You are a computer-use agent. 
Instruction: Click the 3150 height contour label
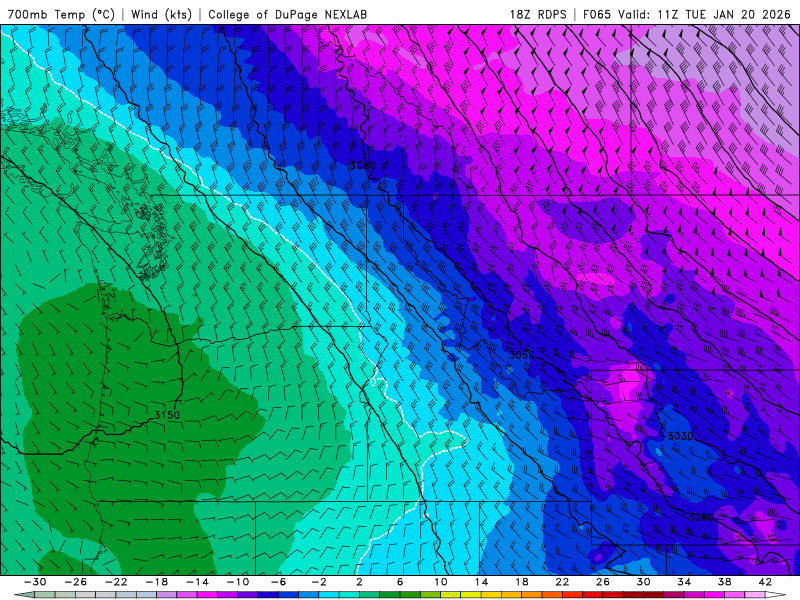pyautogui.click(x=167, y=415)
